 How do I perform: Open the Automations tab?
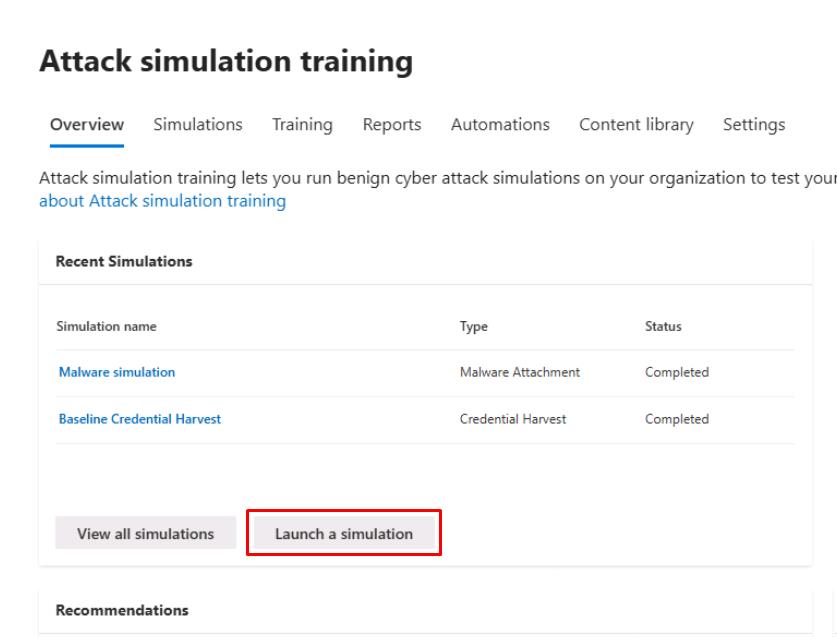pos(500,125)
